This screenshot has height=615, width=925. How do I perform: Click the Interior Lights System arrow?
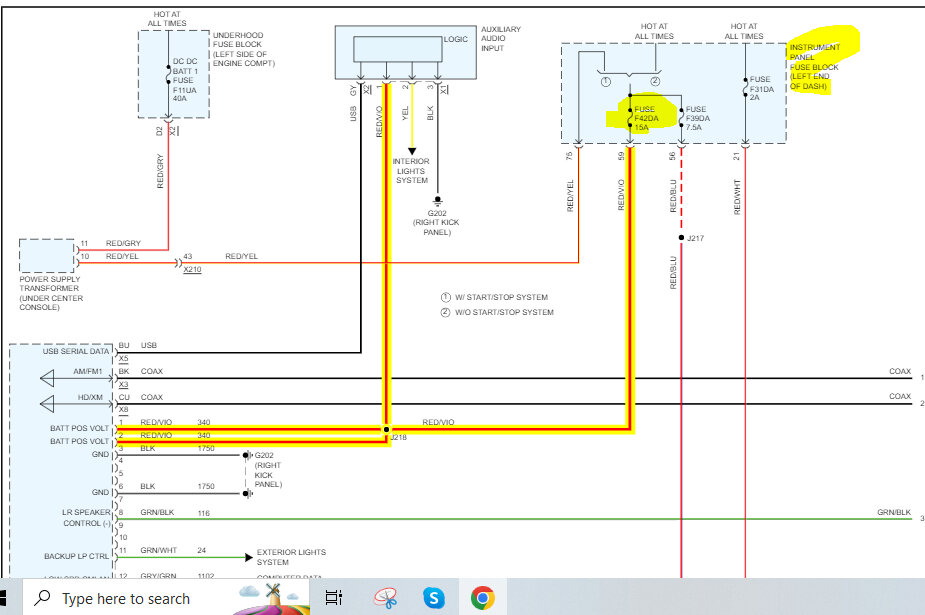(x=411, y=151)
